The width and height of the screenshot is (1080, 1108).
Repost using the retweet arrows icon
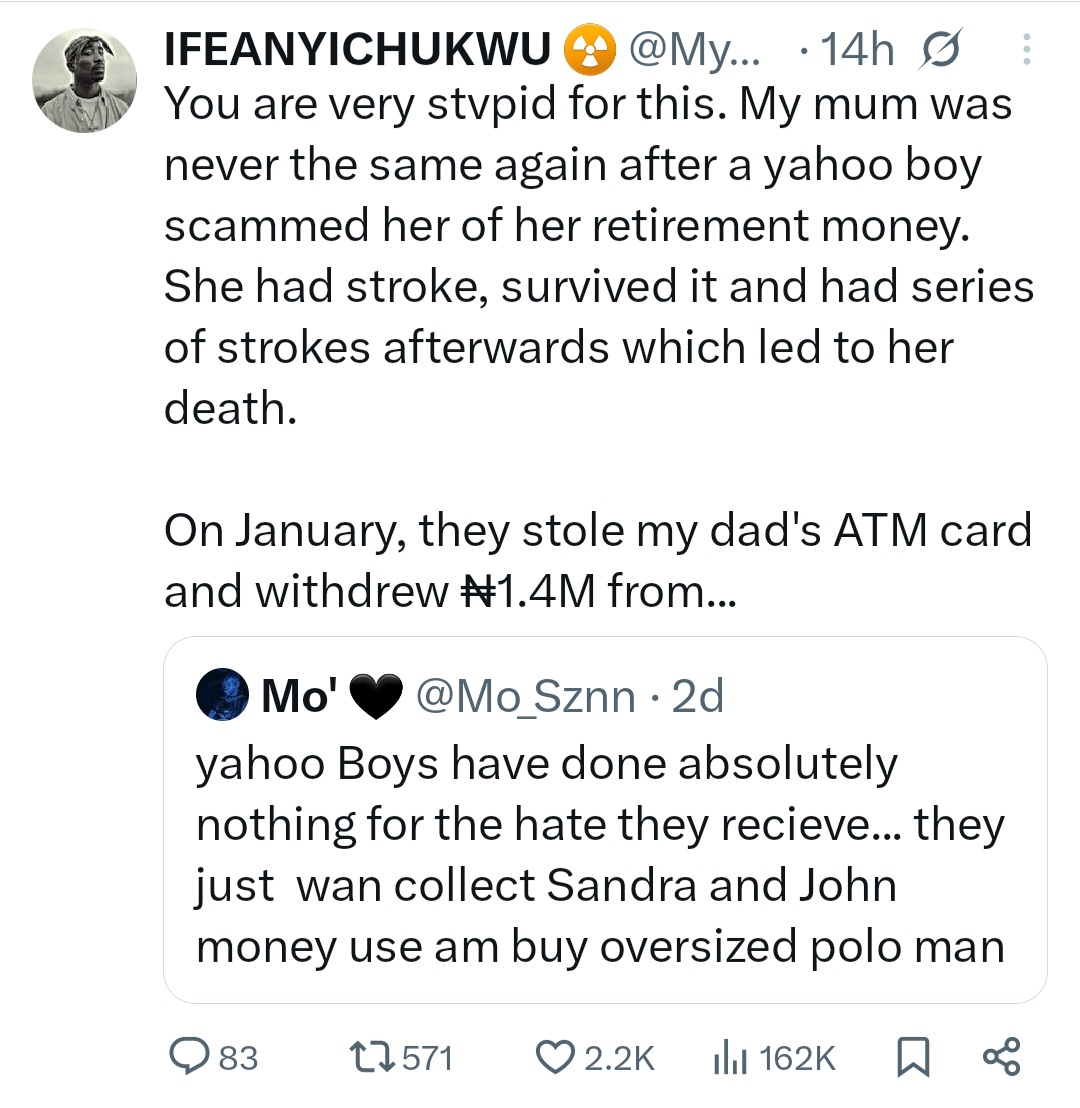tap(371, 1057)
